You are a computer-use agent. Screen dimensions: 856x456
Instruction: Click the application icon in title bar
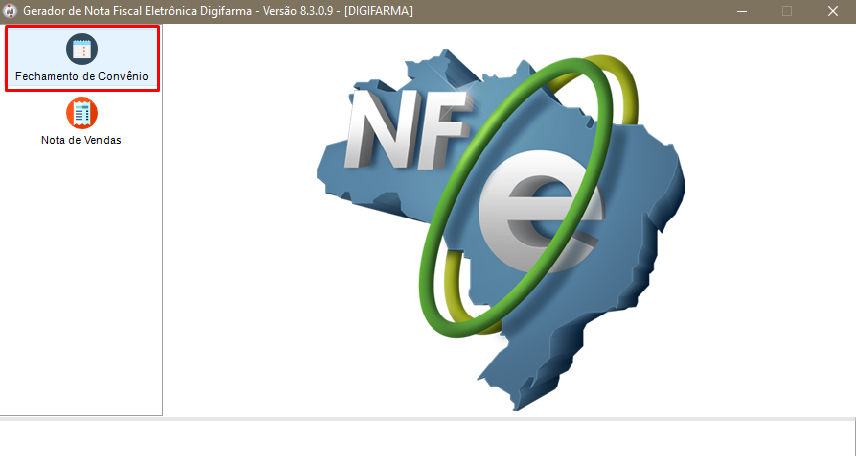click(10, 11)
